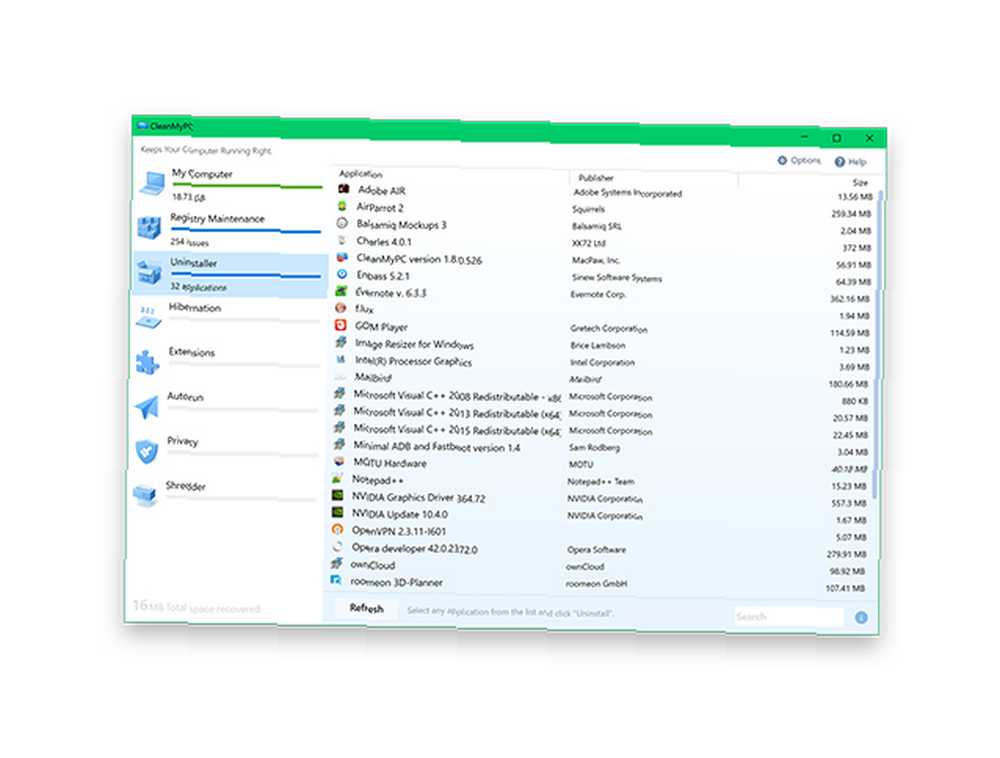Viewport: 1000px width, 758px height.
Task: Sort by the Application column header
Action: (361, 173)
